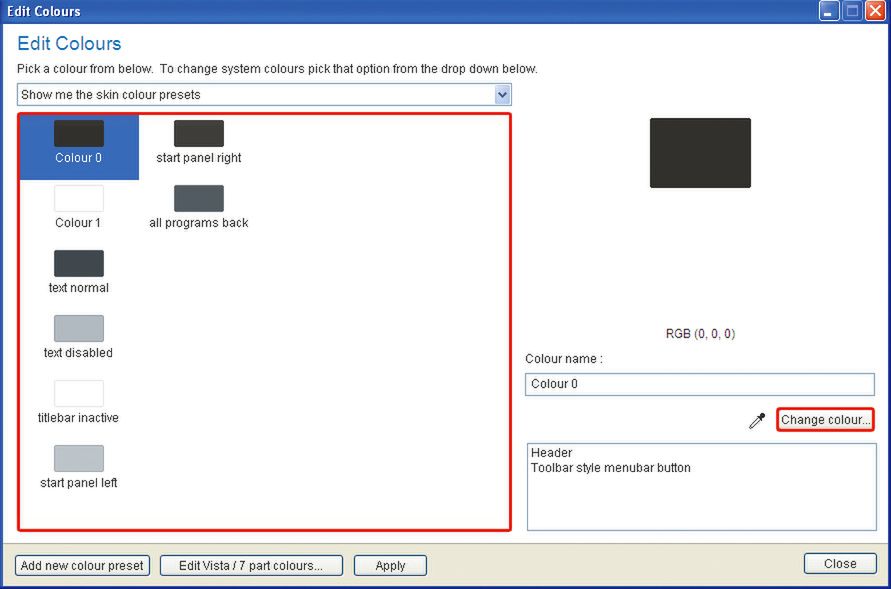Screen dimensions: 891x589
Task: Open Edit Vista / 7 part colours
Action: (251, 565)
